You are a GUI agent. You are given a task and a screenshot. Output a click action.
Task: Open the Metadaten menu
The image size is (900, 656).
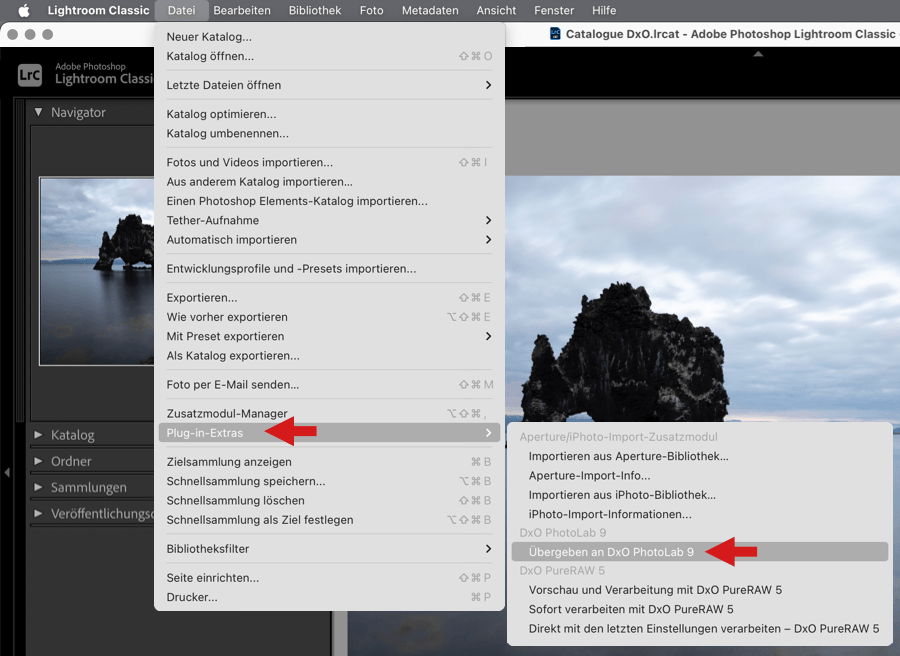[430, 10]
